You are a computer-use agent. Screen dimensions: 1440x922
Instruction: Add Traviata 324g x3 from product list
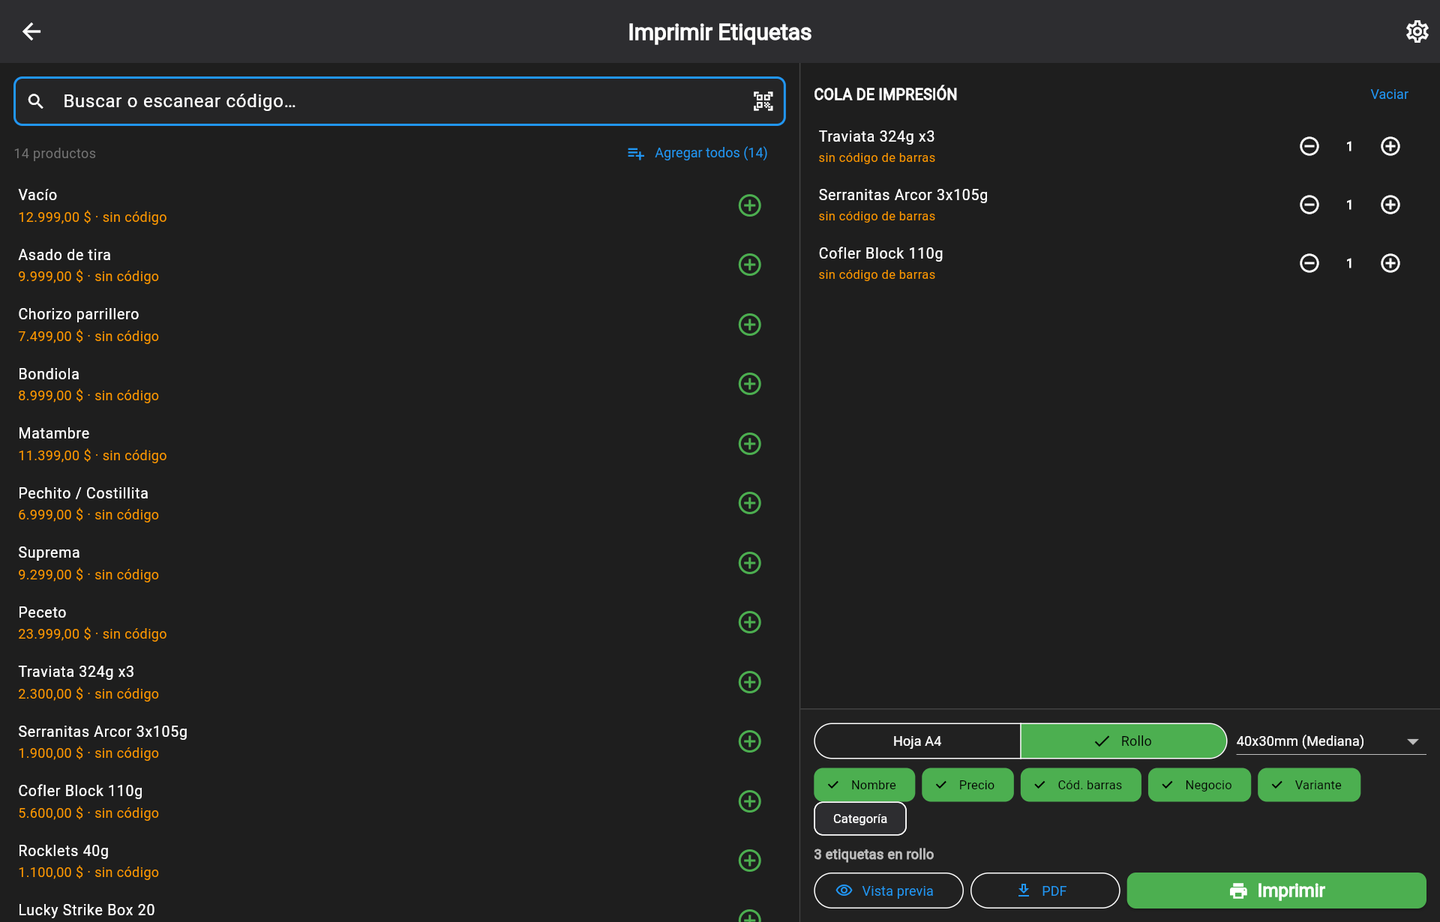pos(750,682)
